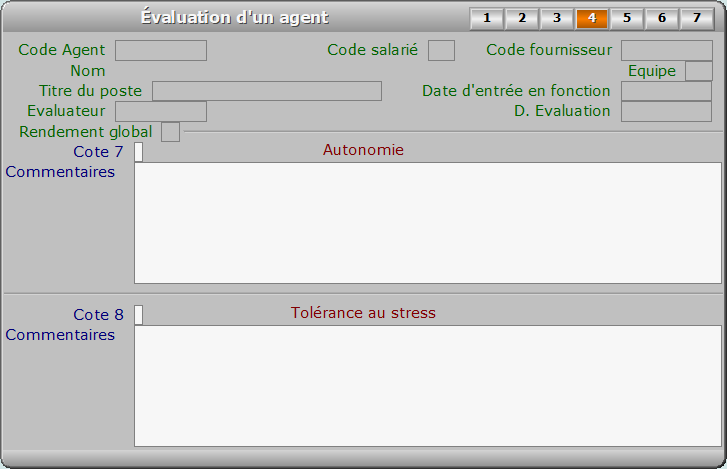727x469 pixels.
Task: Click the Tolérance au stress heading
Action: click(363, 313)
